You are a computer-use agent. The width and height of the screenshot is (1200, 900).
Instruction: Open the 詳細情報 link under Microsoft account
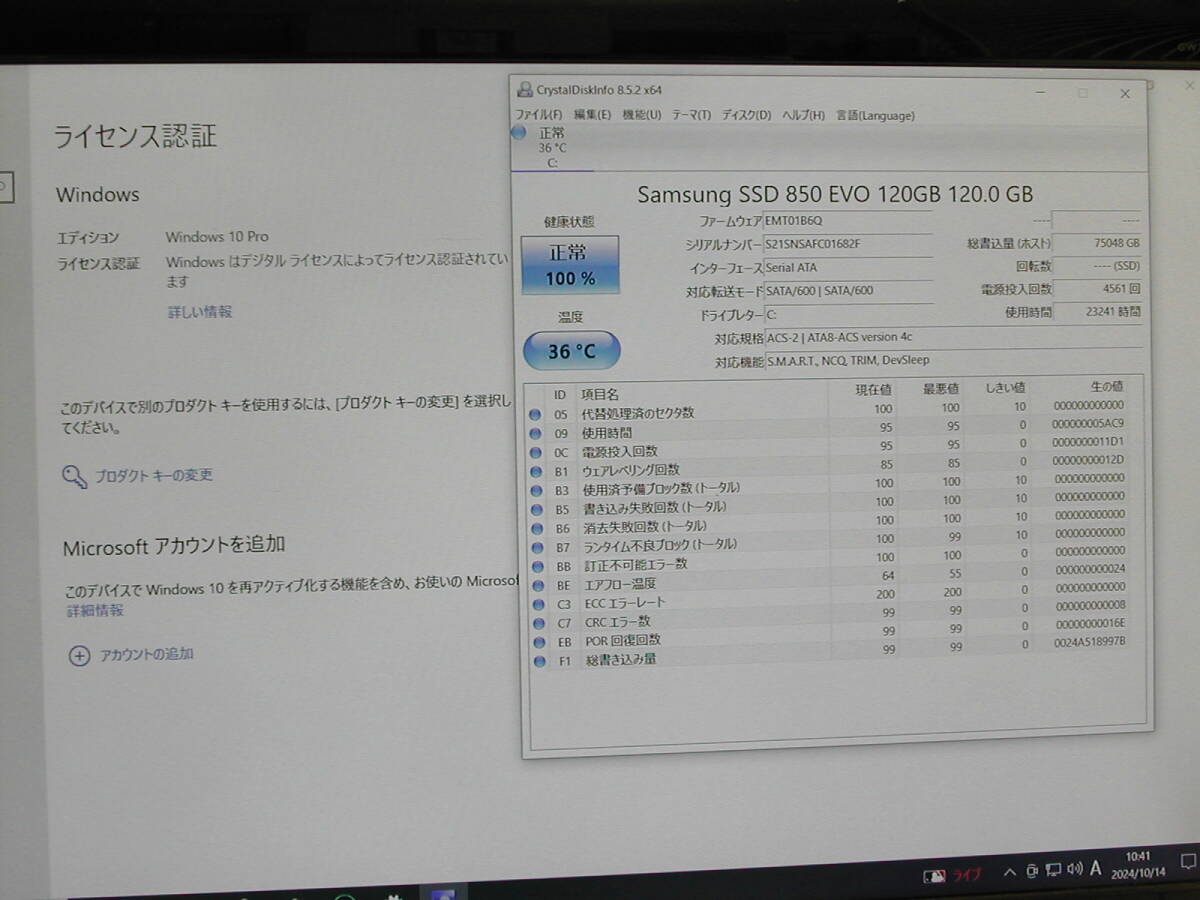tap(95, 611)
